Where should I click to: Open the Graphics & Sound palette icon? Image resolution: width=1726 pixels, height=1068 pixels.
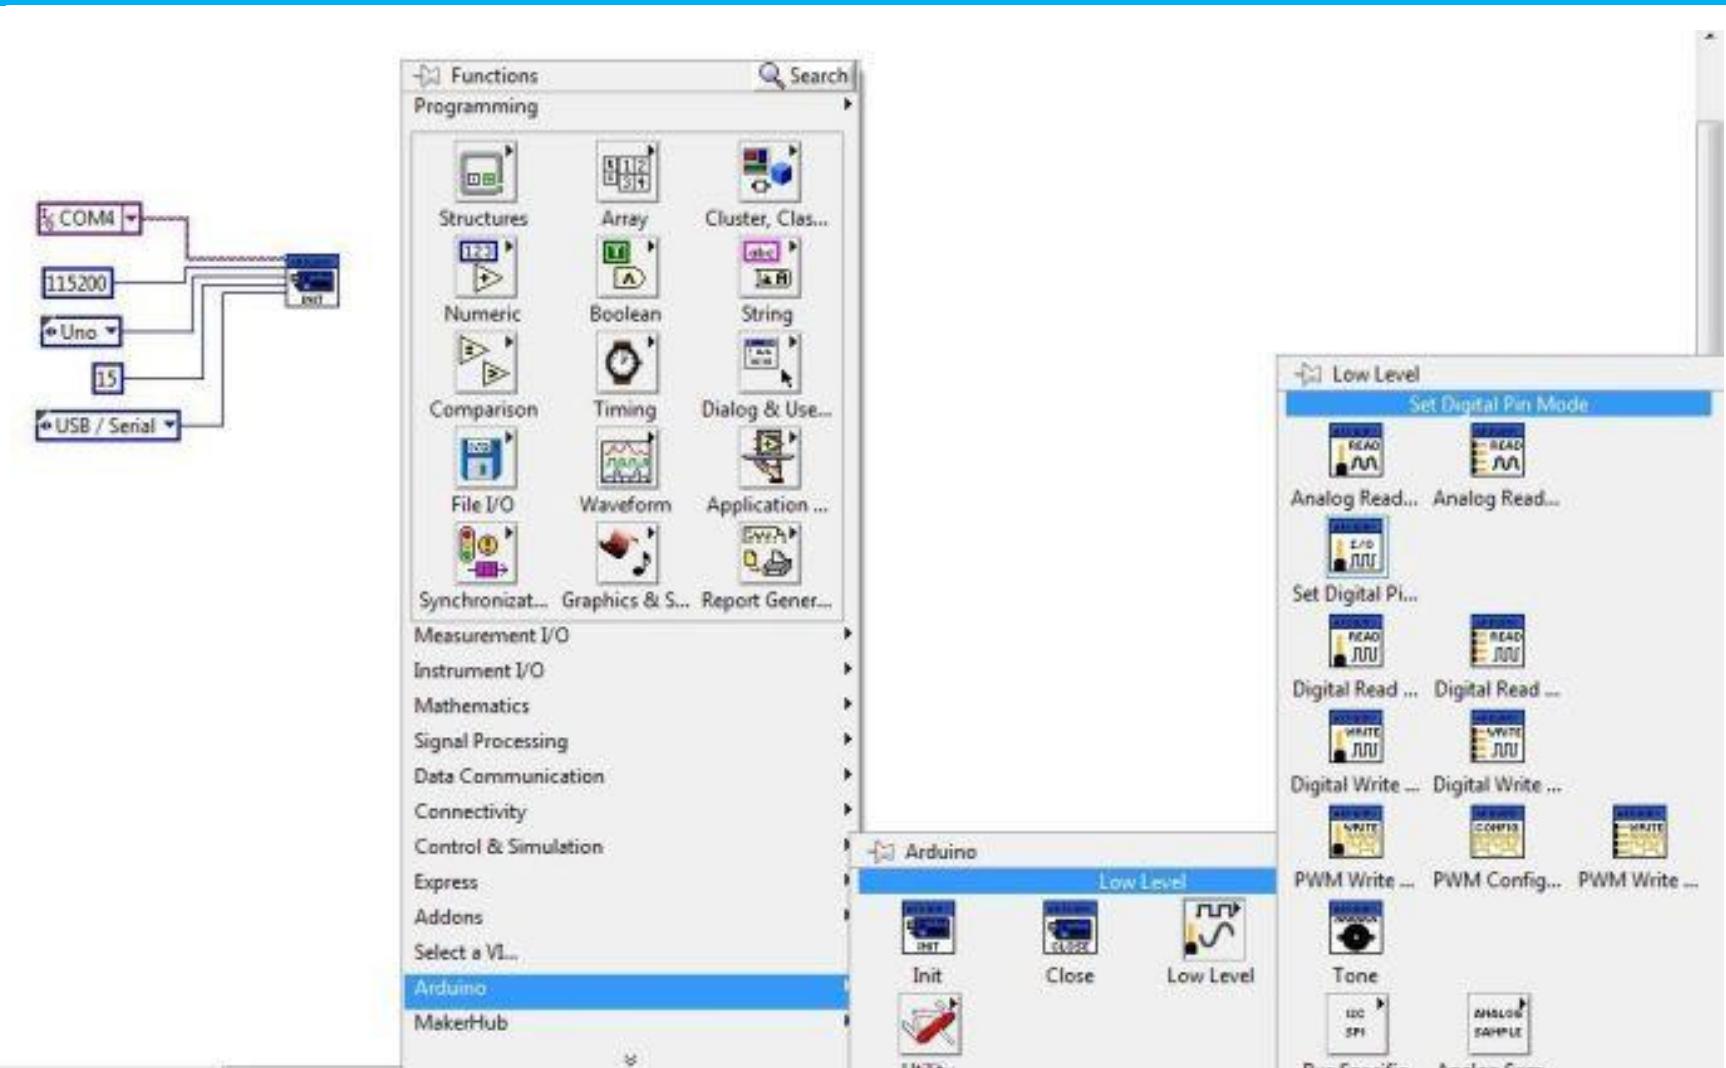(626, 554)
